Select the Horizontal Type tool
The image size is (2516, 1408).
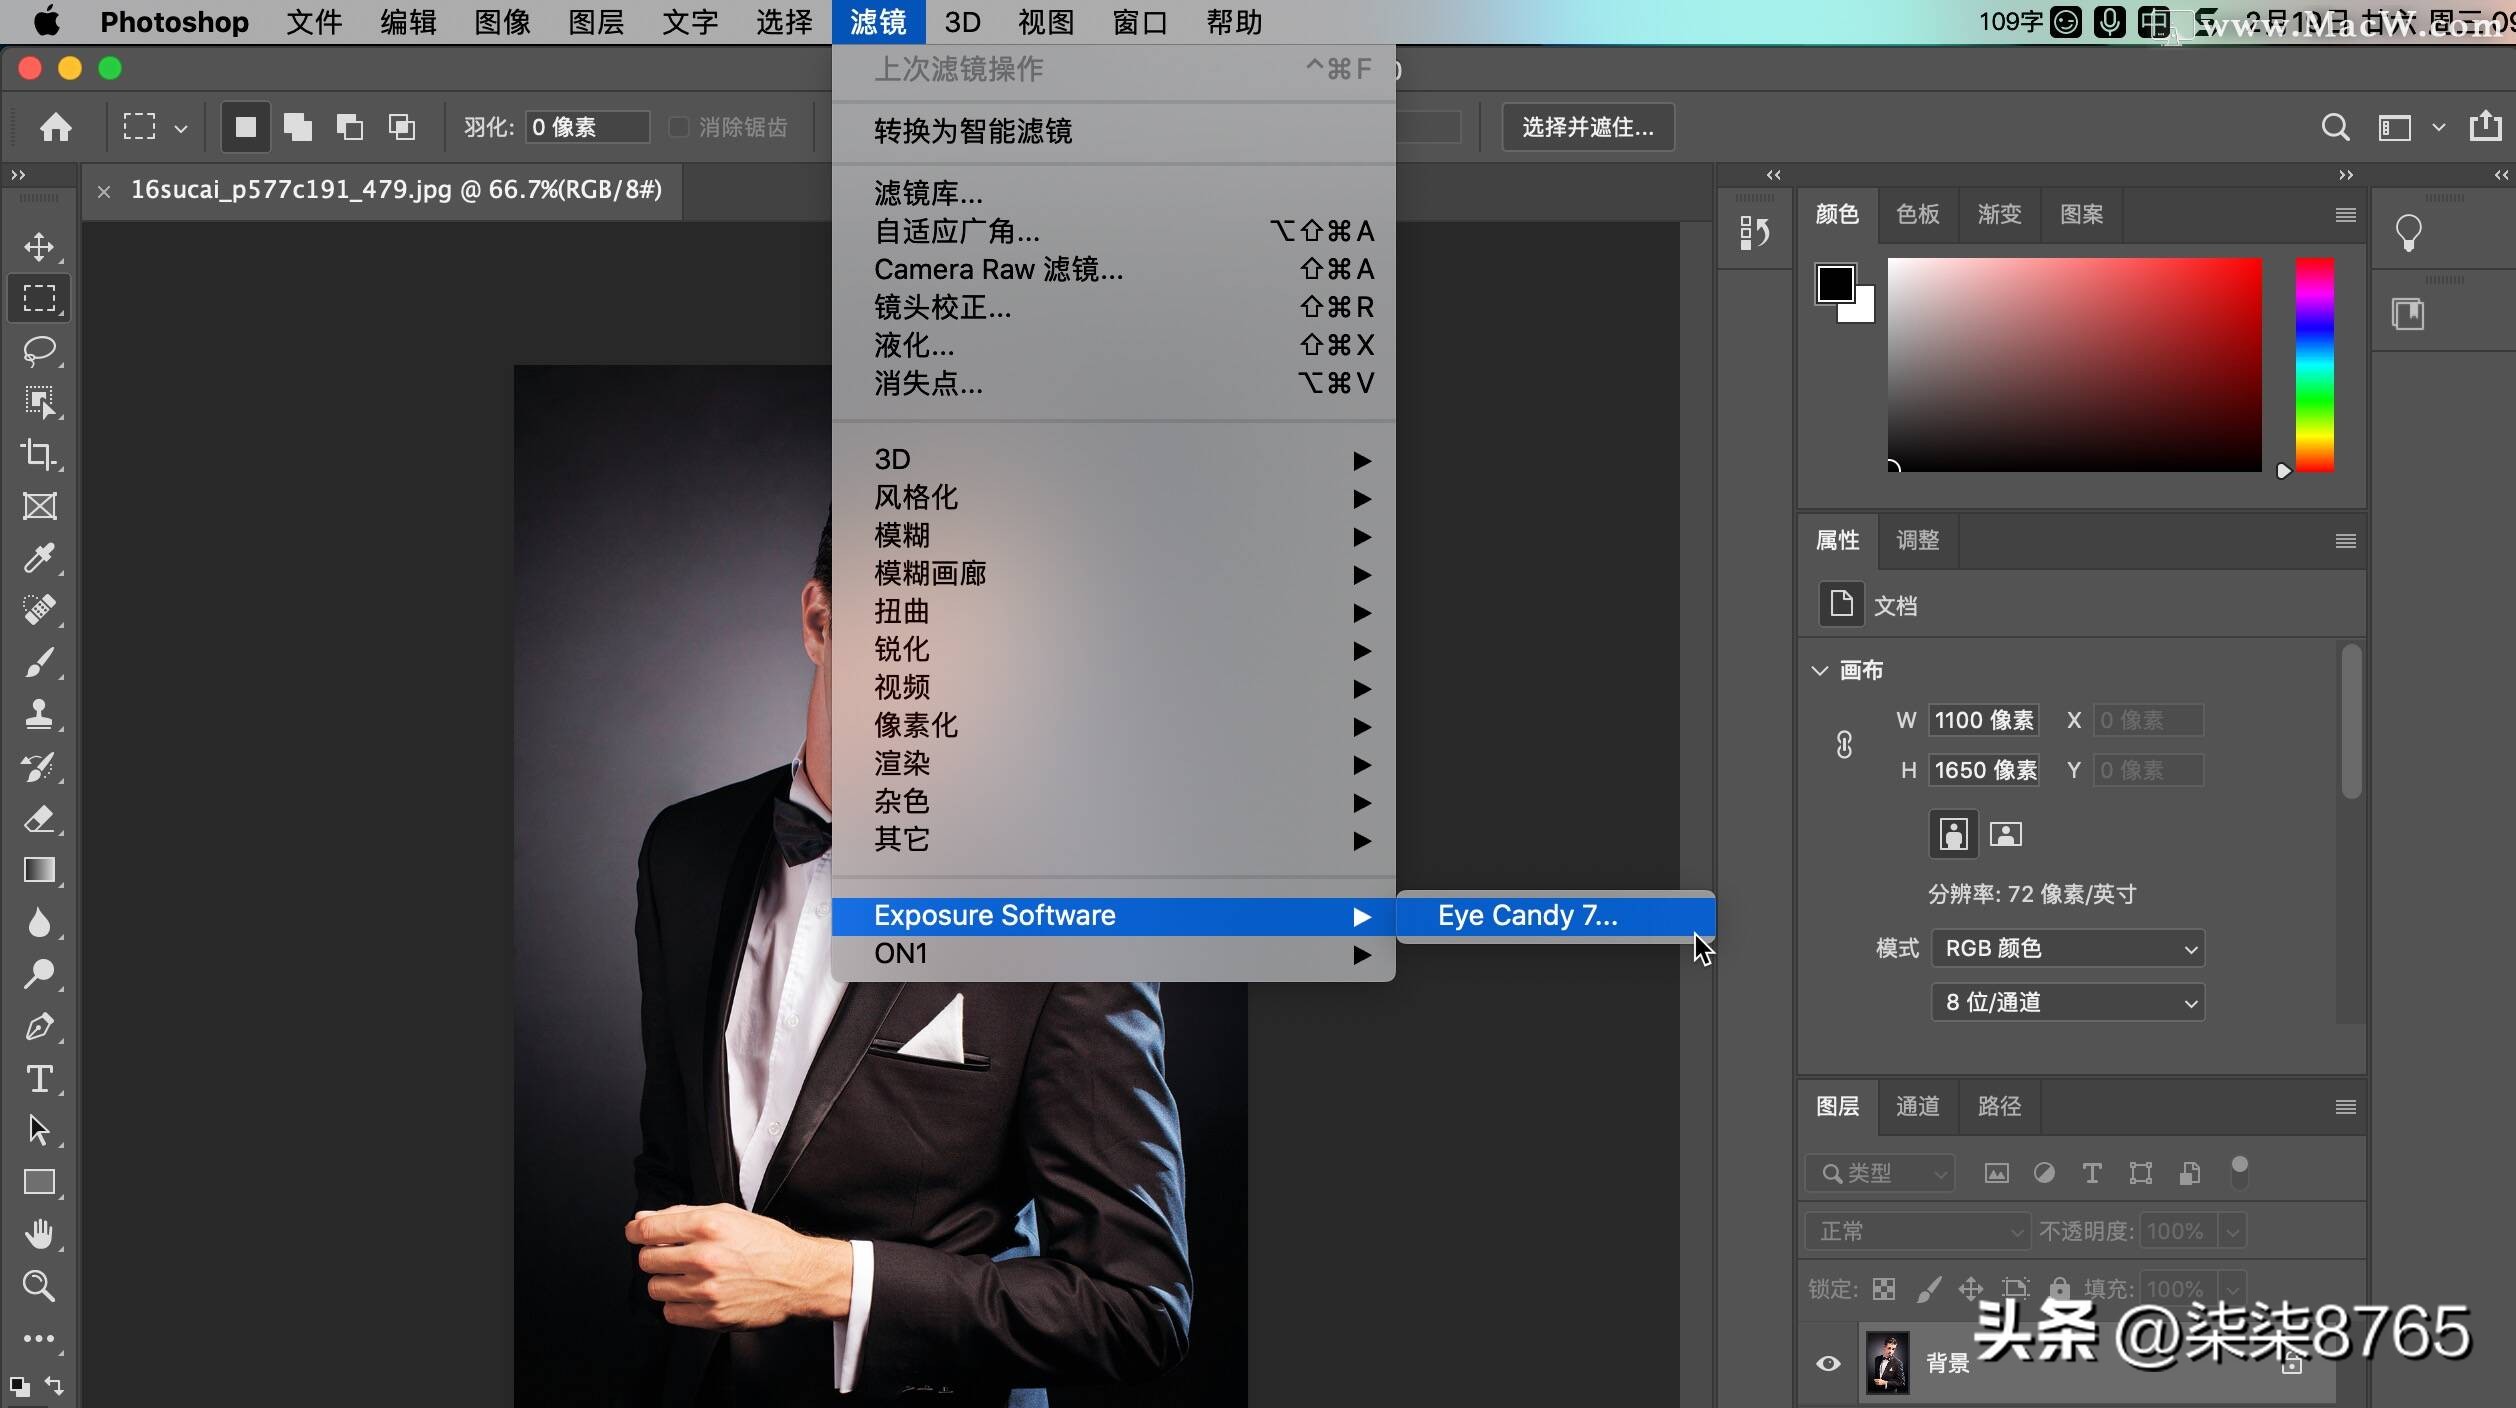(x=39, y=1078)
